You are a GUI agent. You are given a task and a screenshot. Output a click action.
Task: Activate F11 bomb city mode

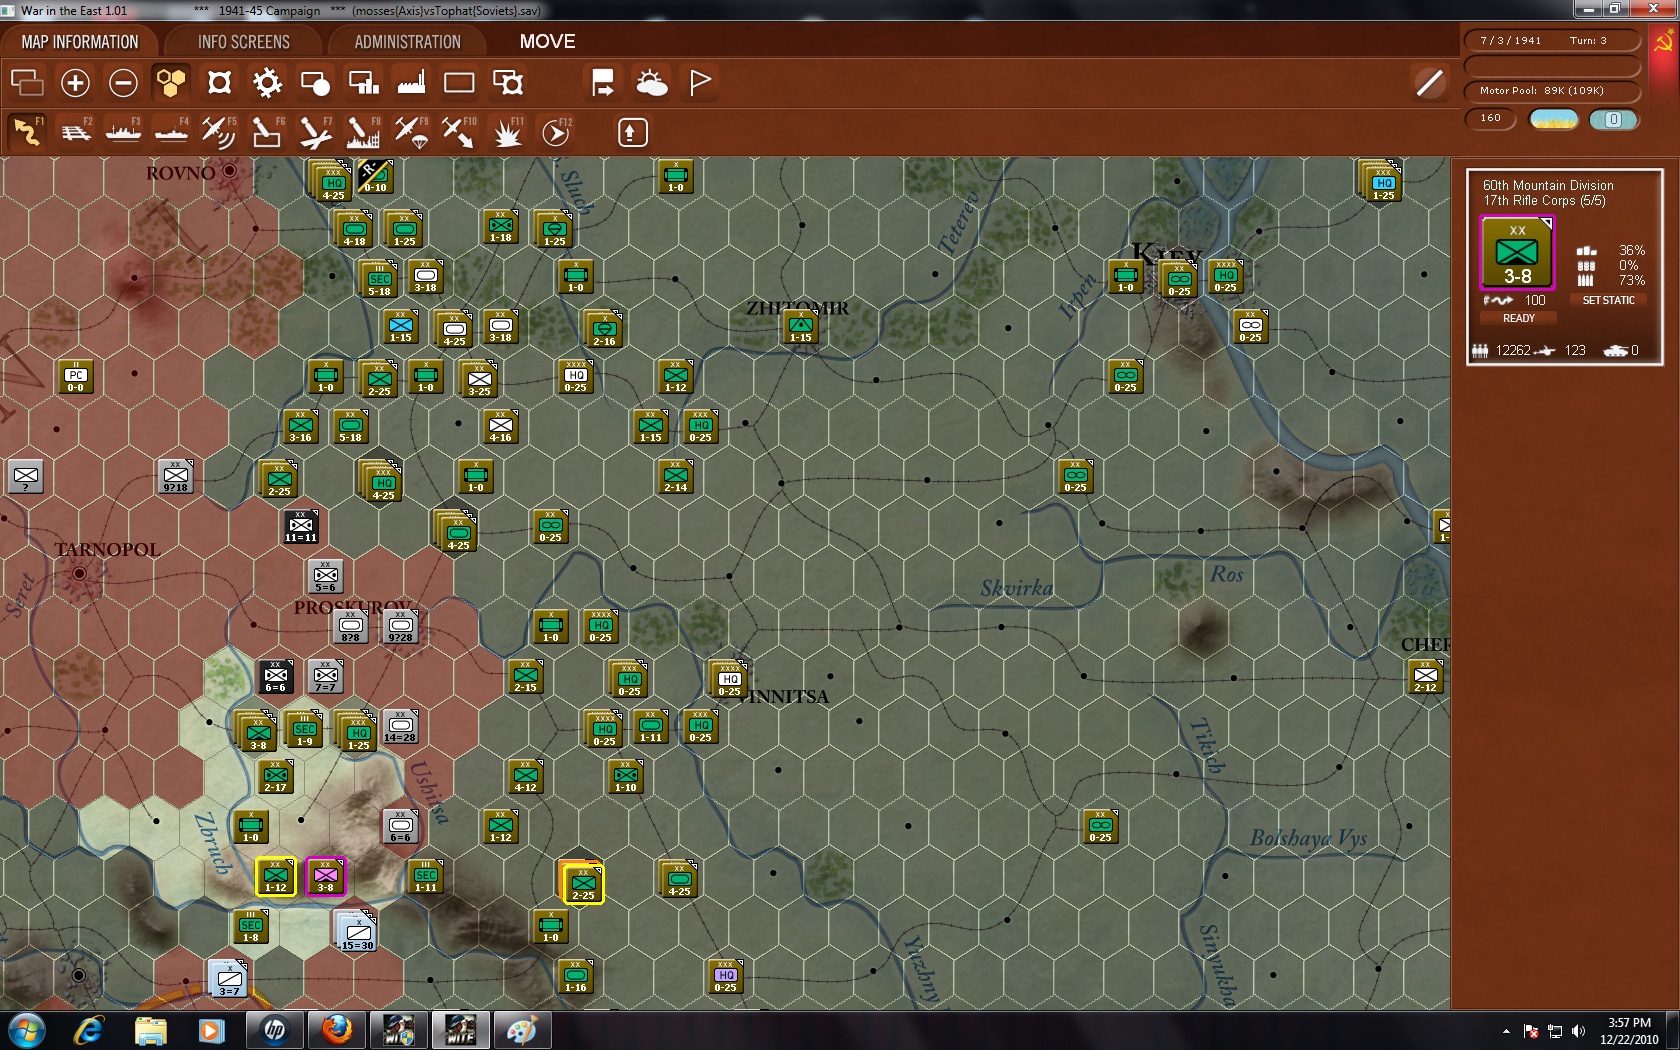pyautogui.click(x=507, y=131)
